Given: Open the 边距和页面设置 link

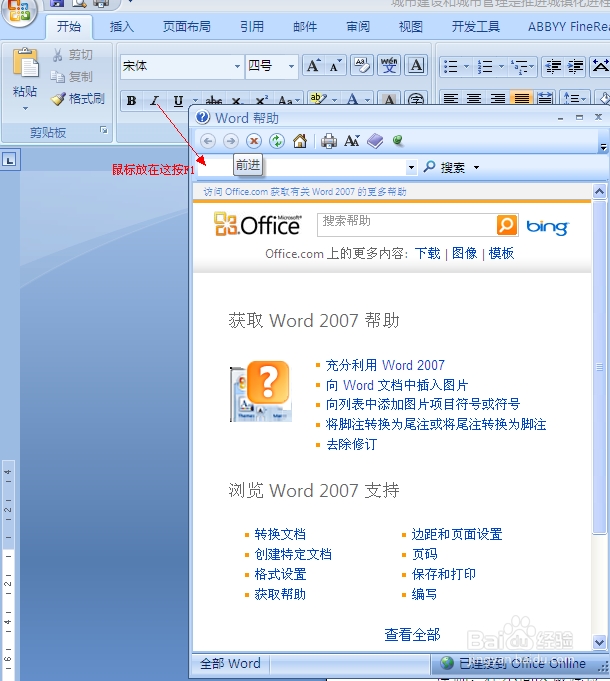Looking at the screenshot, I should pos(457,534).
